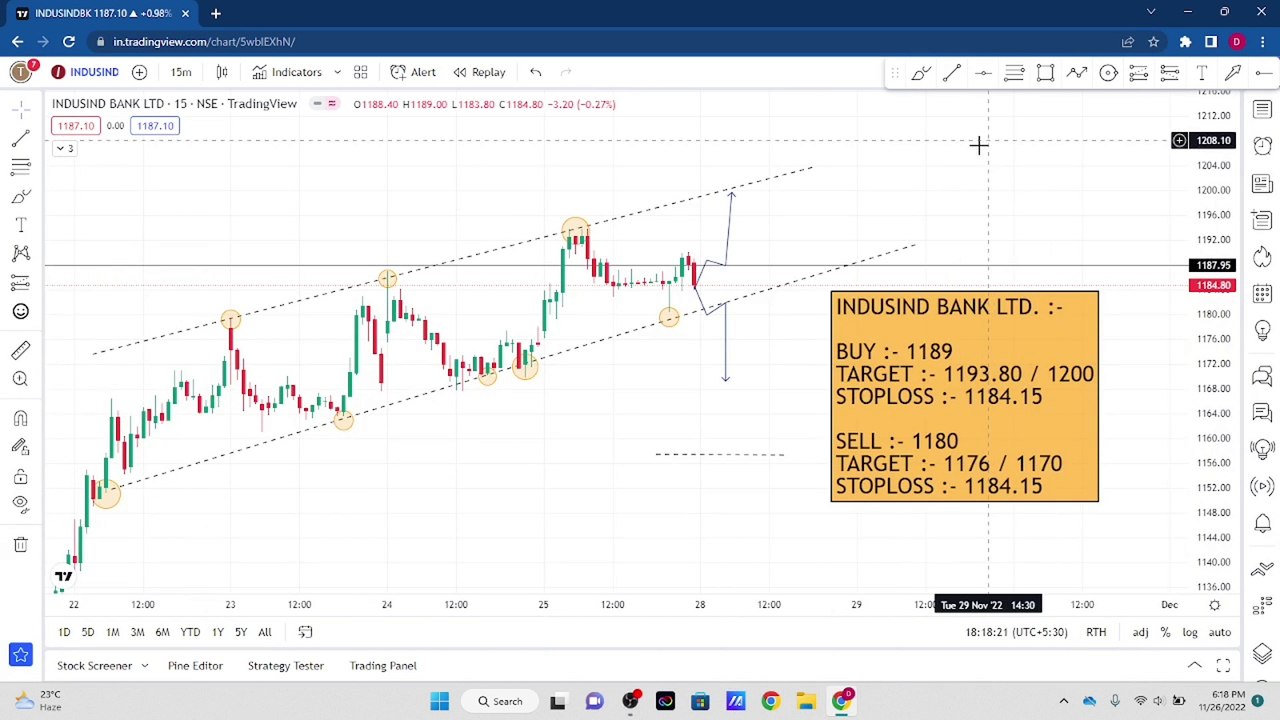The width and height of the screenshot is (1280, 720).
Task: Select the brush tool in floating toolbar
Action: tap(920, 72)
